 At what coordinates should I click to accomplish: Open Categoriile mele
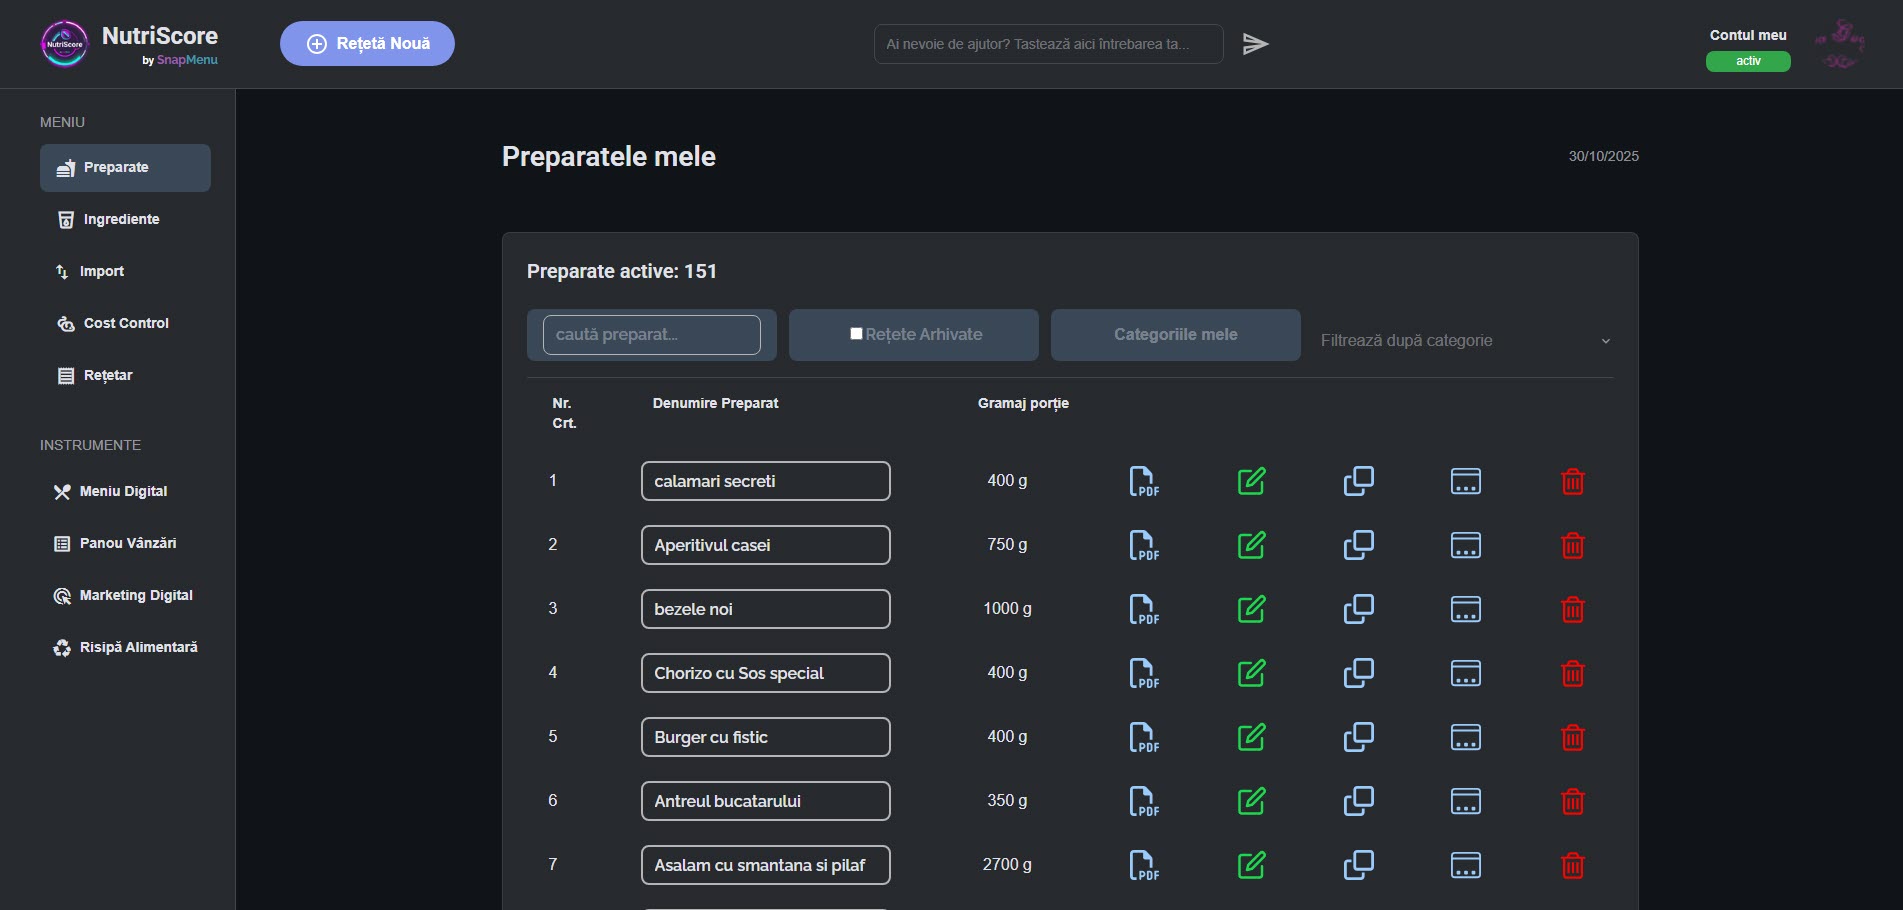[1174, 334]
